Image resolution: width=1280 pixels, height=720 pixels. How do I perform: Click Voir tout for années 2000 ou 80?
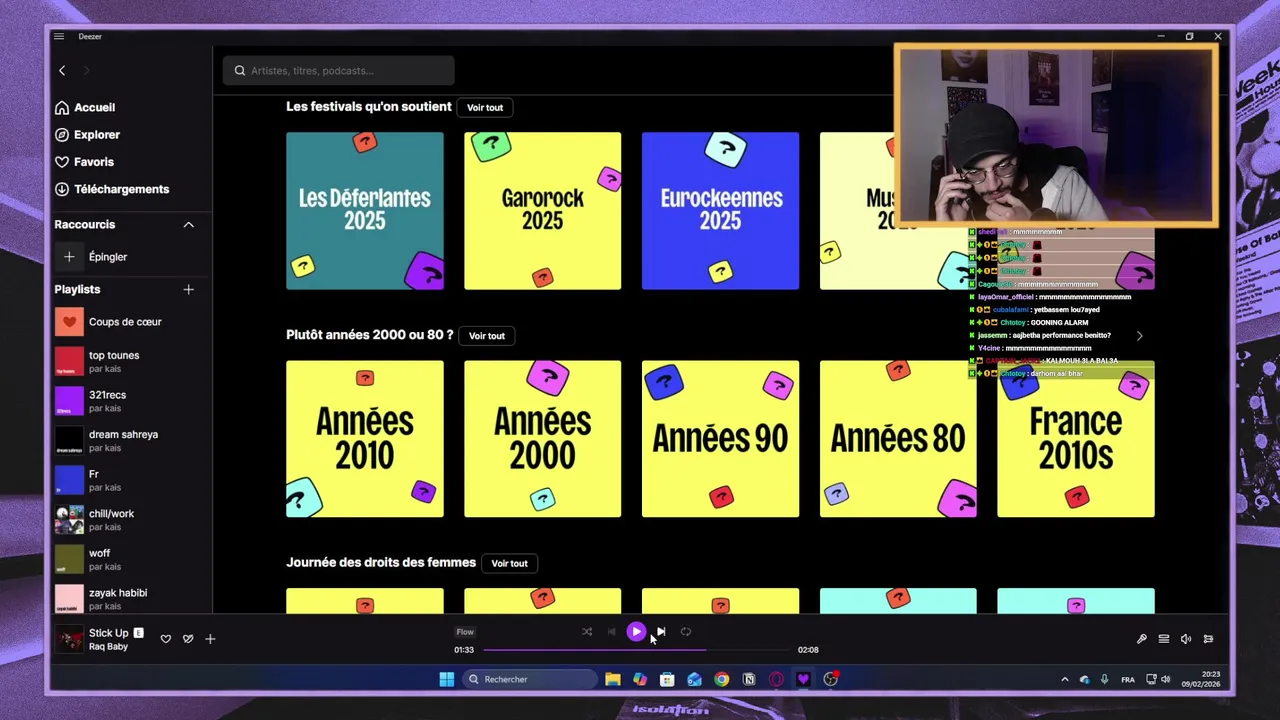pyautogui.click(x=487, y=336)
